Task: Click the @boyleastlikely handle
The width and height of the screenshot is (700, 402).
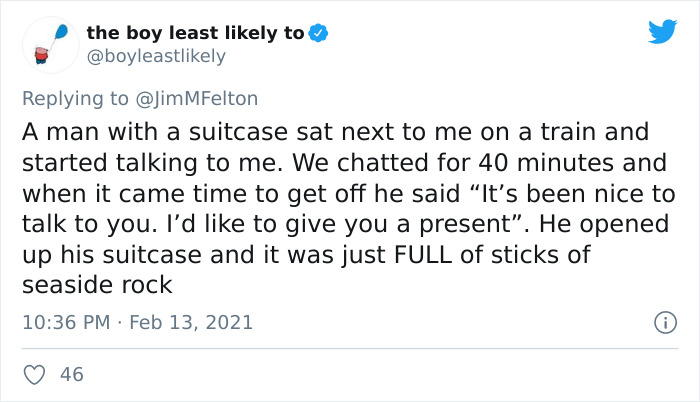Action: tap(156, 56)
